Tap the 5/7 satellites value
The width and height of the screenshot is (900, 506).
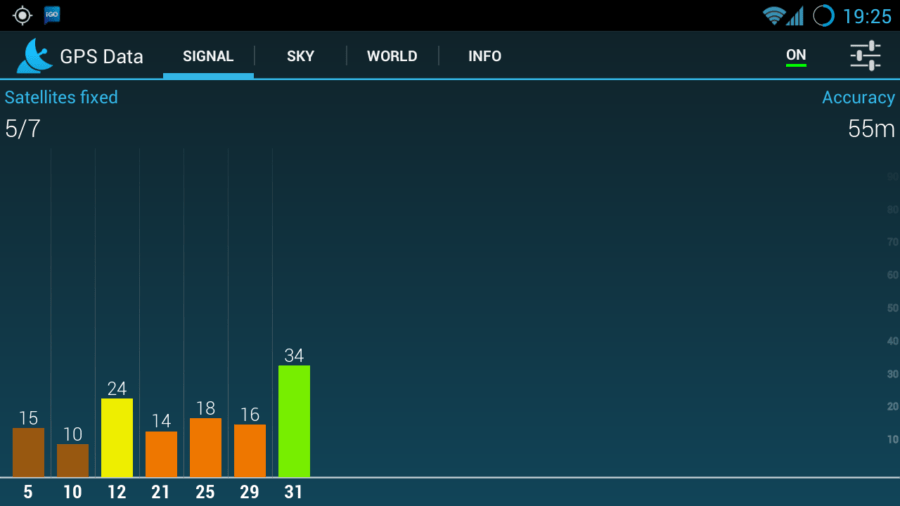(22, 129)
